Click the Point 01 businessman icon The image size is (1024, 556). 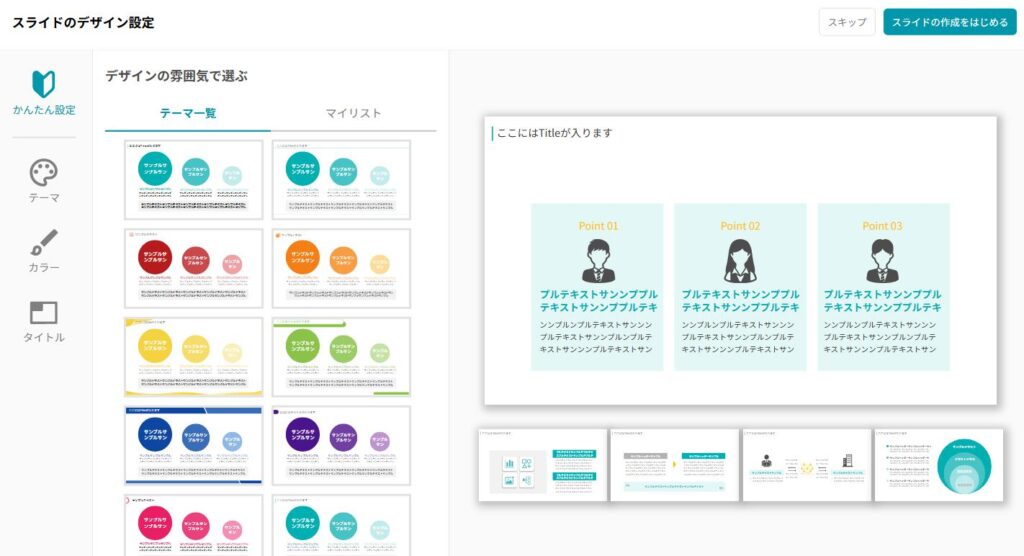pyautogui.click(x=598, y=261)
